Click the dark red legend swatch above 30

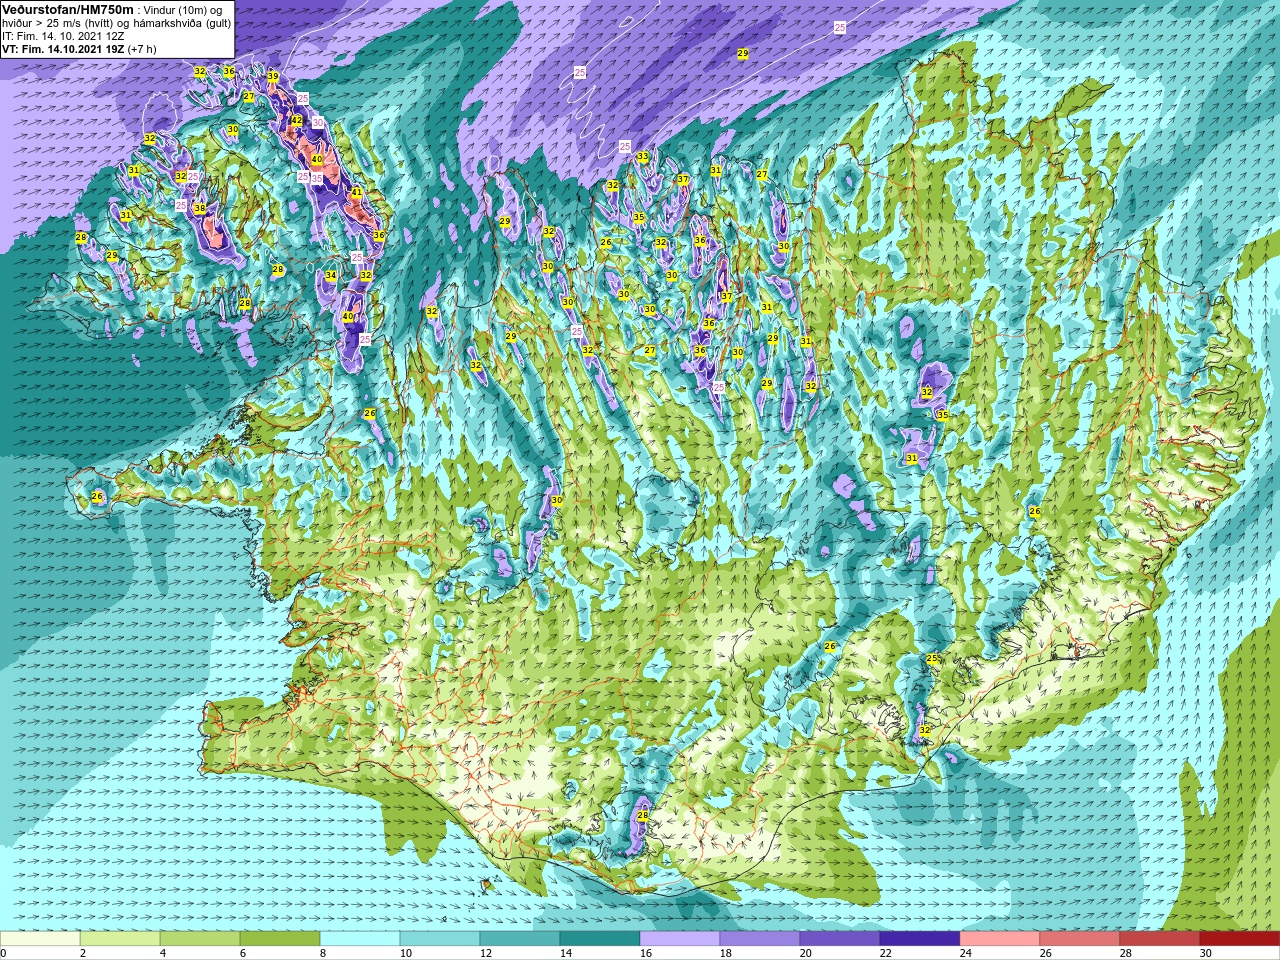pyautogui.click(x=1240, y=939)
